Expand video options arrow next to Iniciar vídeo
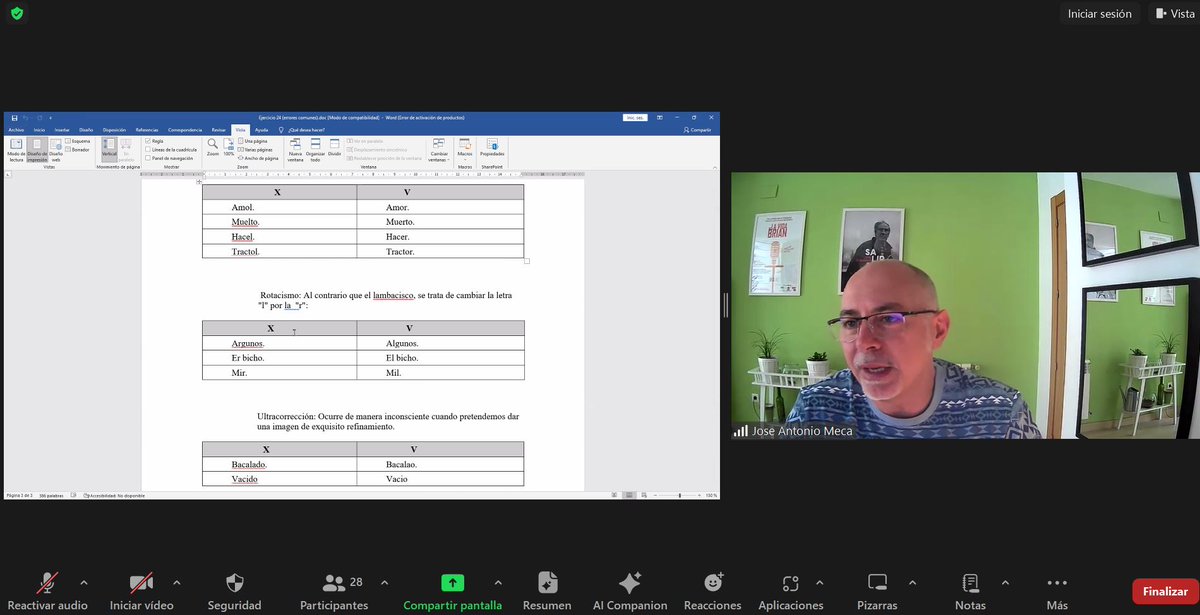The width and height of the screenshot is (1200, 615). tap(177, 582)
